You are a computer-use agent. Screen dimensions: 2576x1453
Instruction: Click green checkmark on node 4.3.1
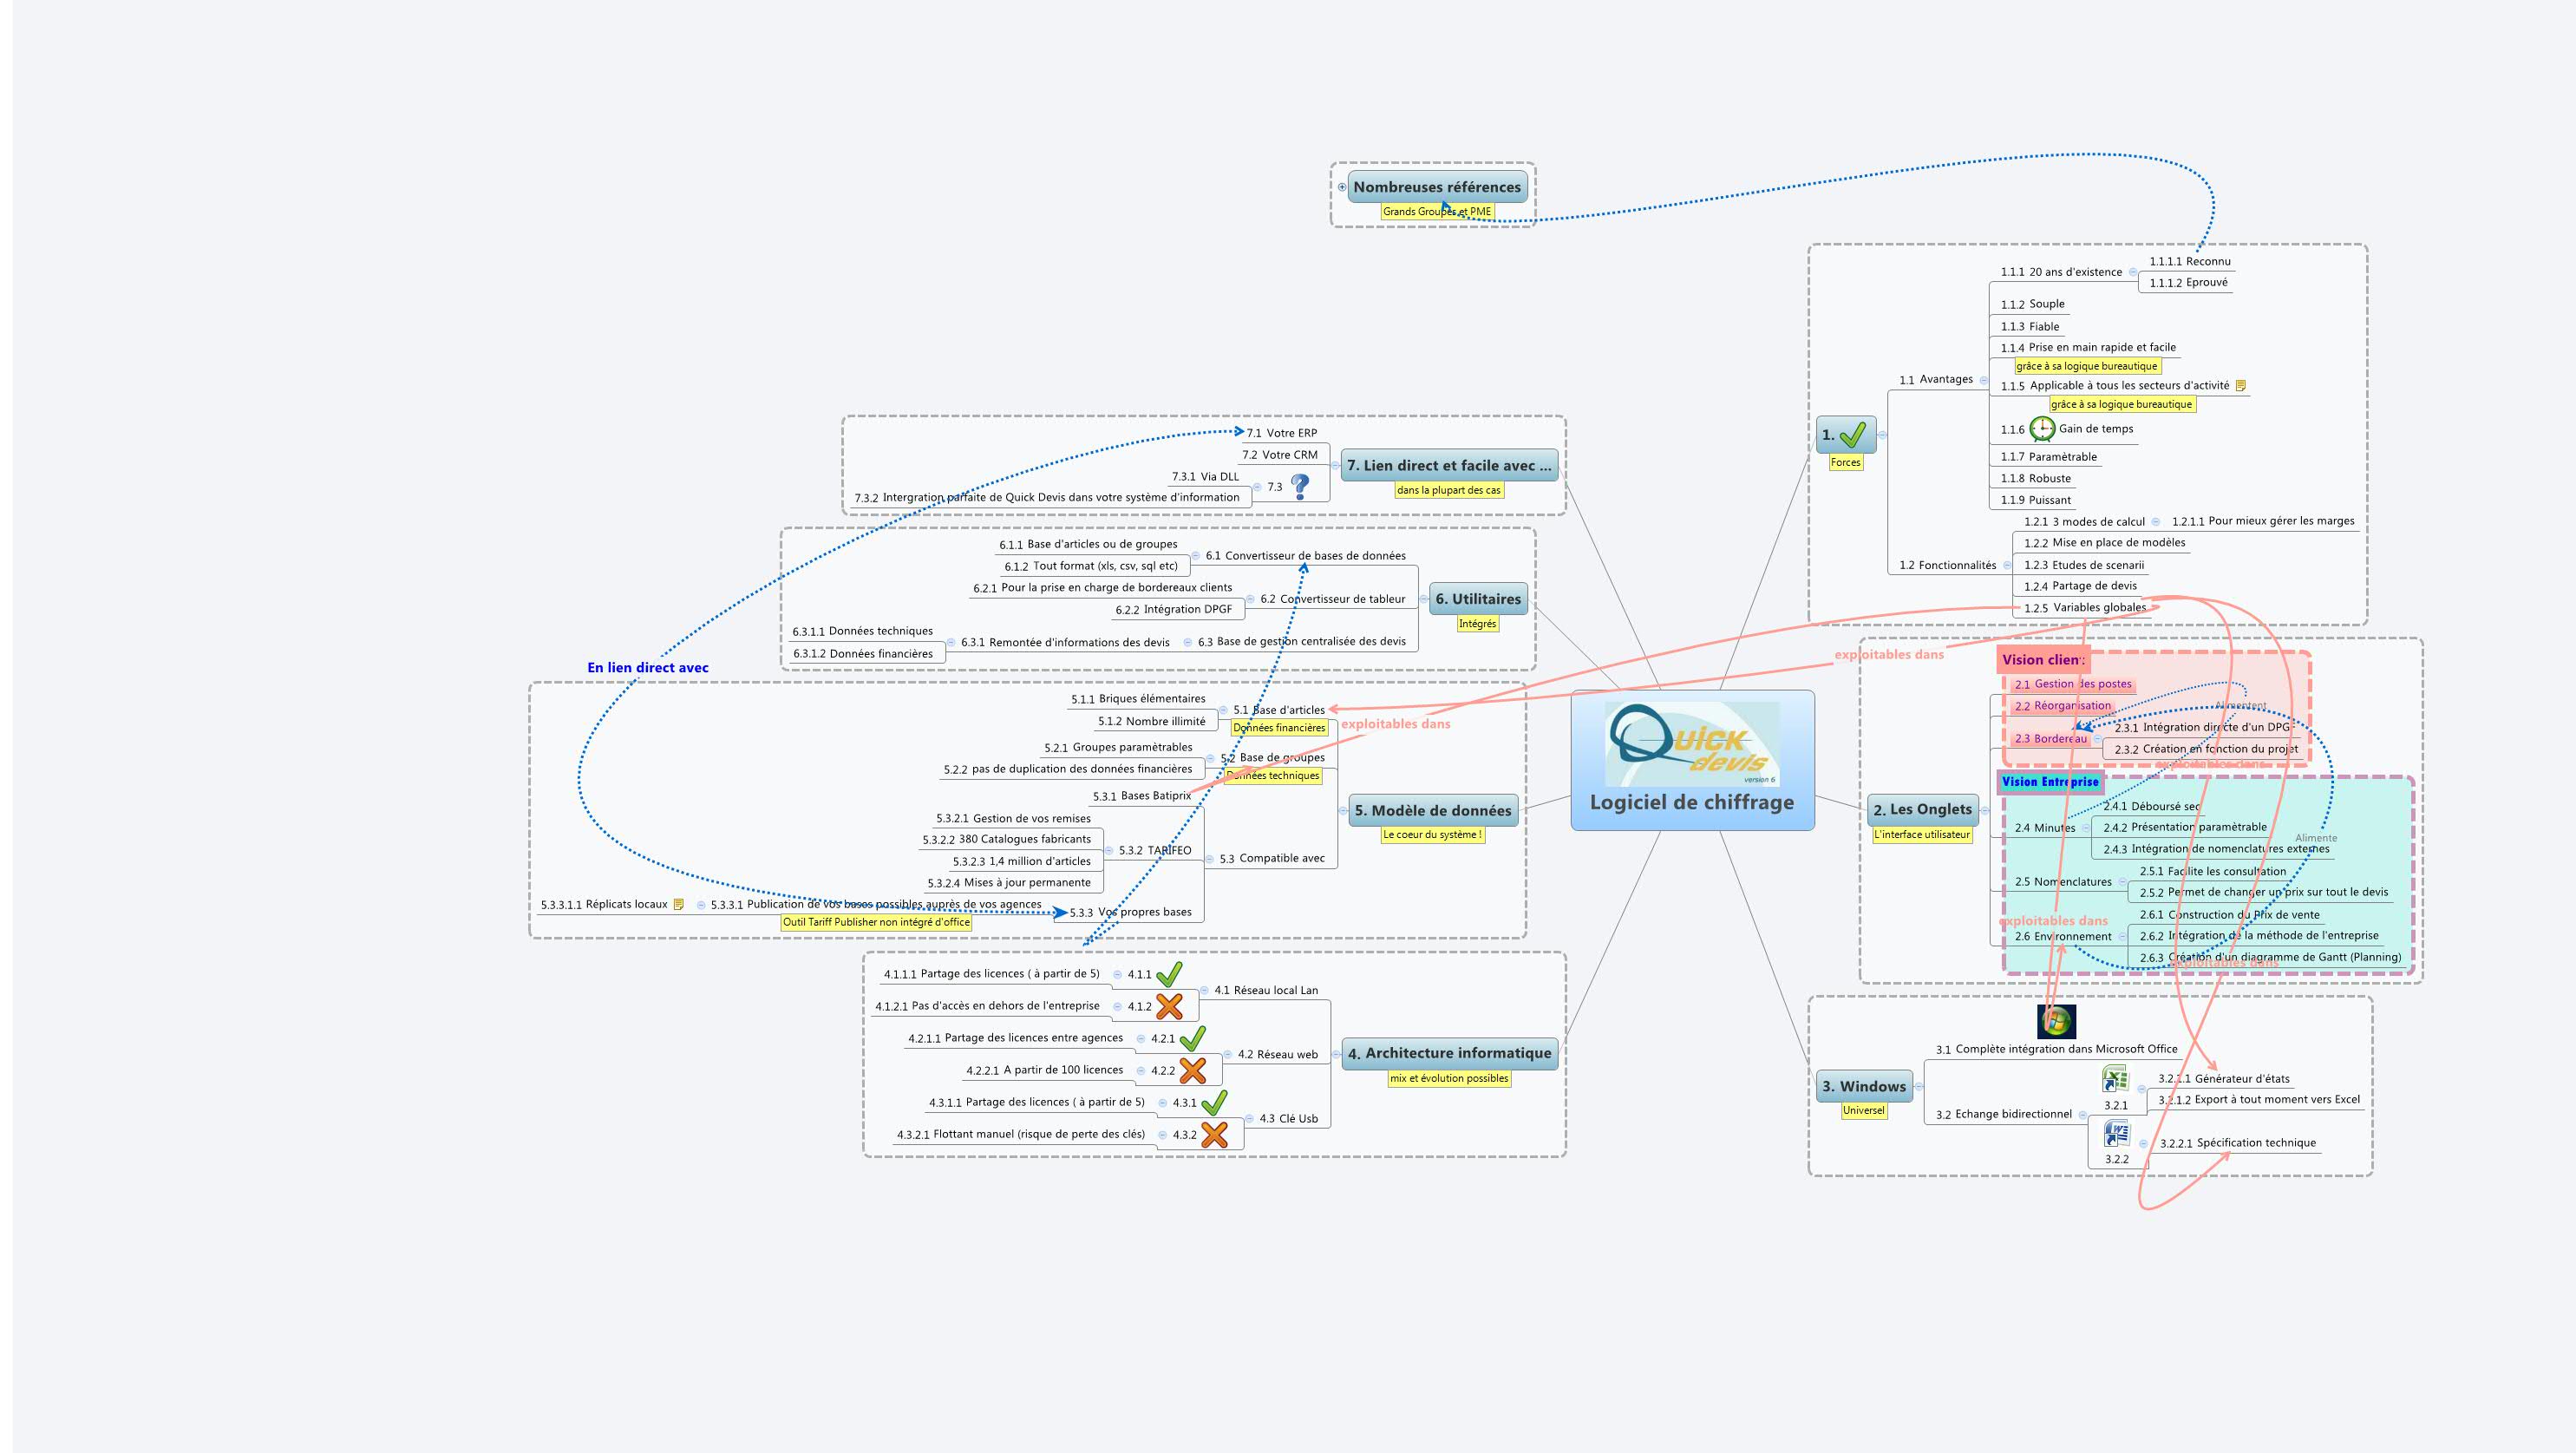[x=1214, y=1102]
